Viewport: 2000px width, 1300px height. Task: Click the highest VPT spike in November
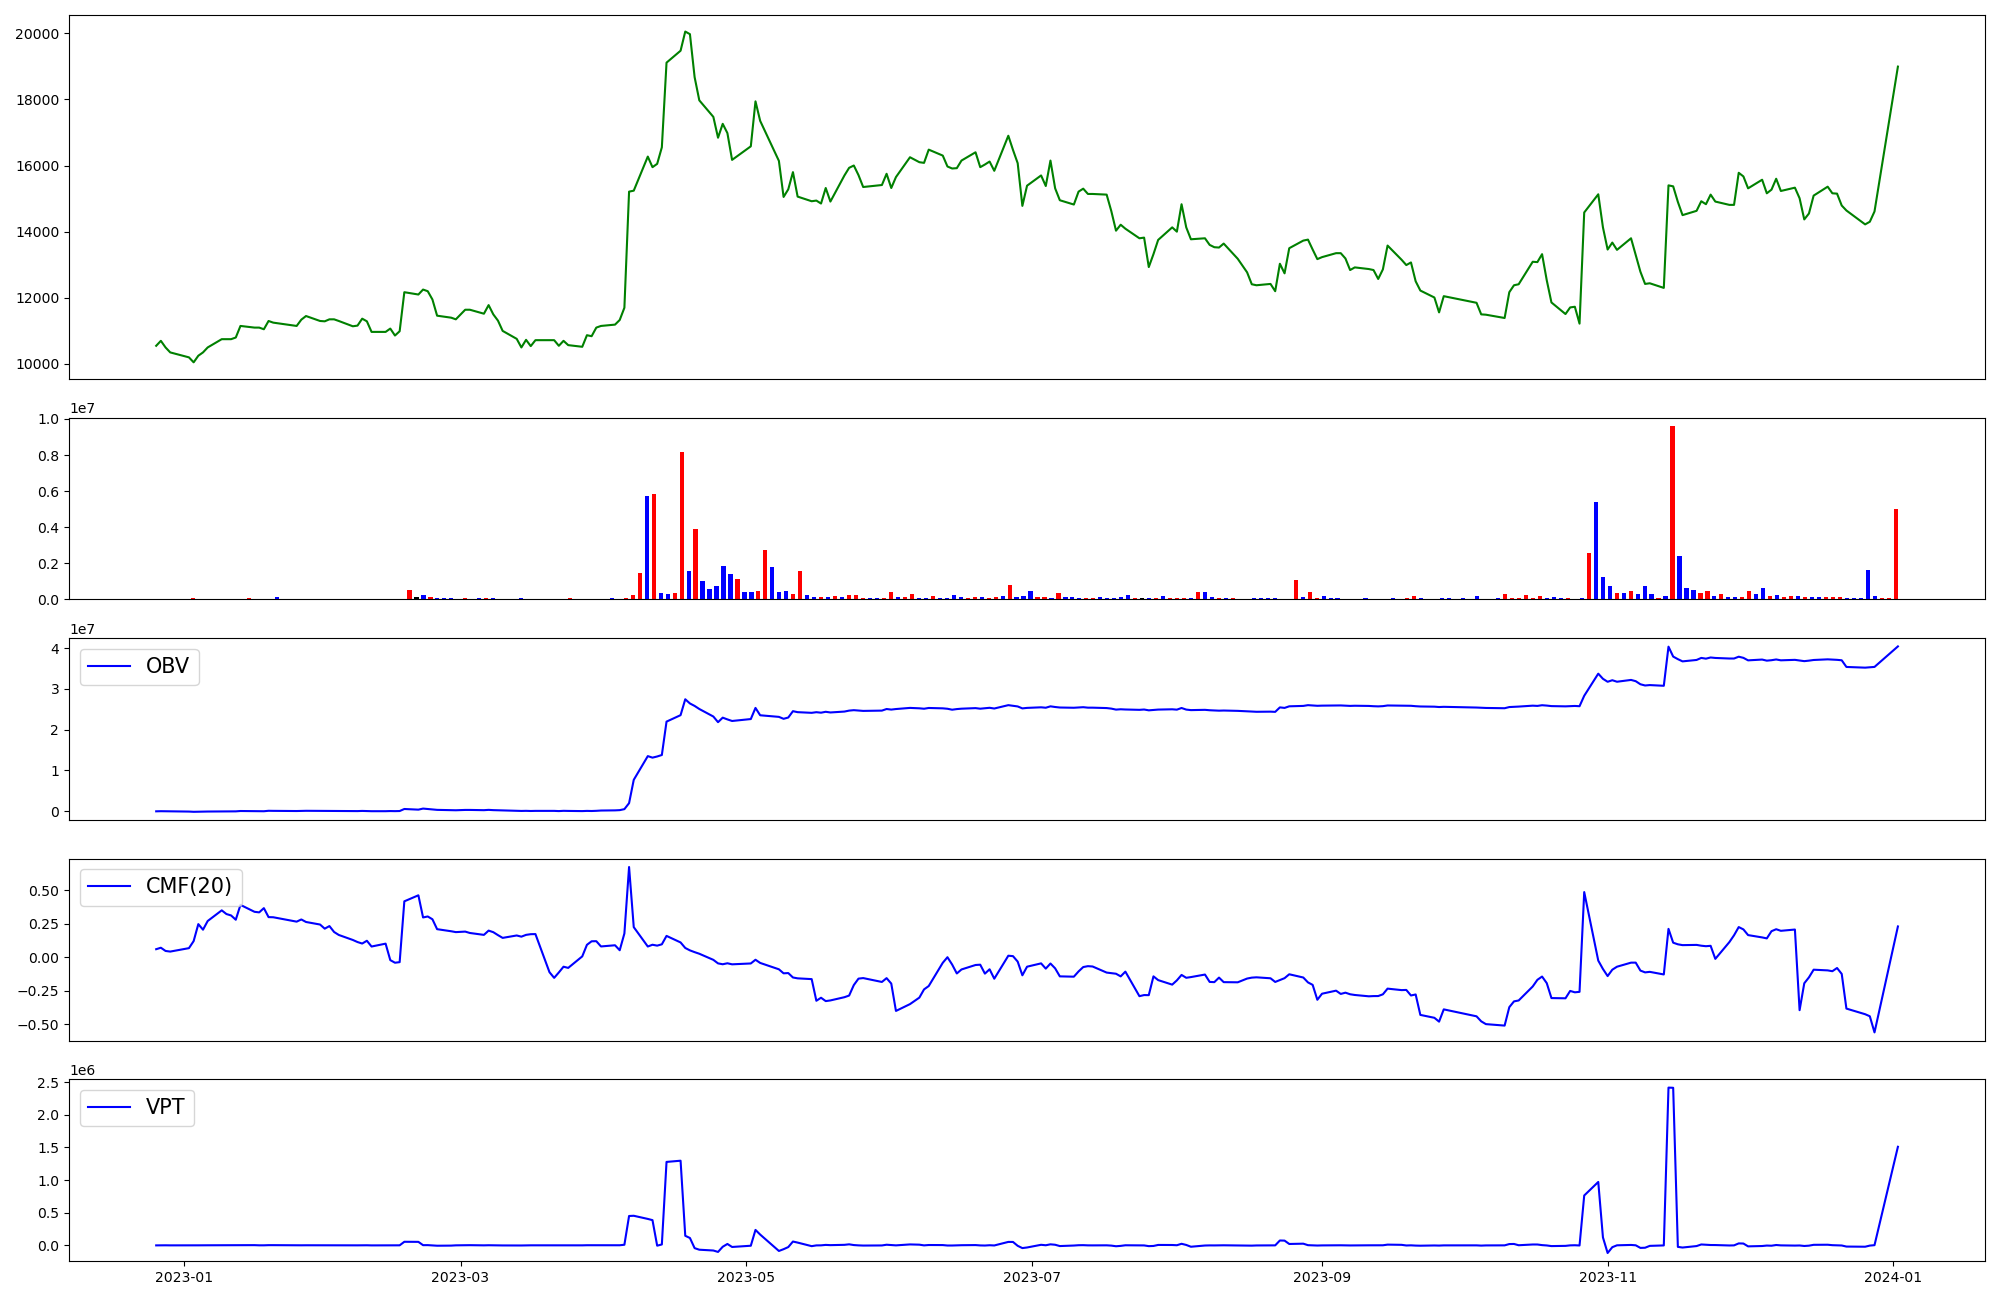(x=1671, y=1088)
